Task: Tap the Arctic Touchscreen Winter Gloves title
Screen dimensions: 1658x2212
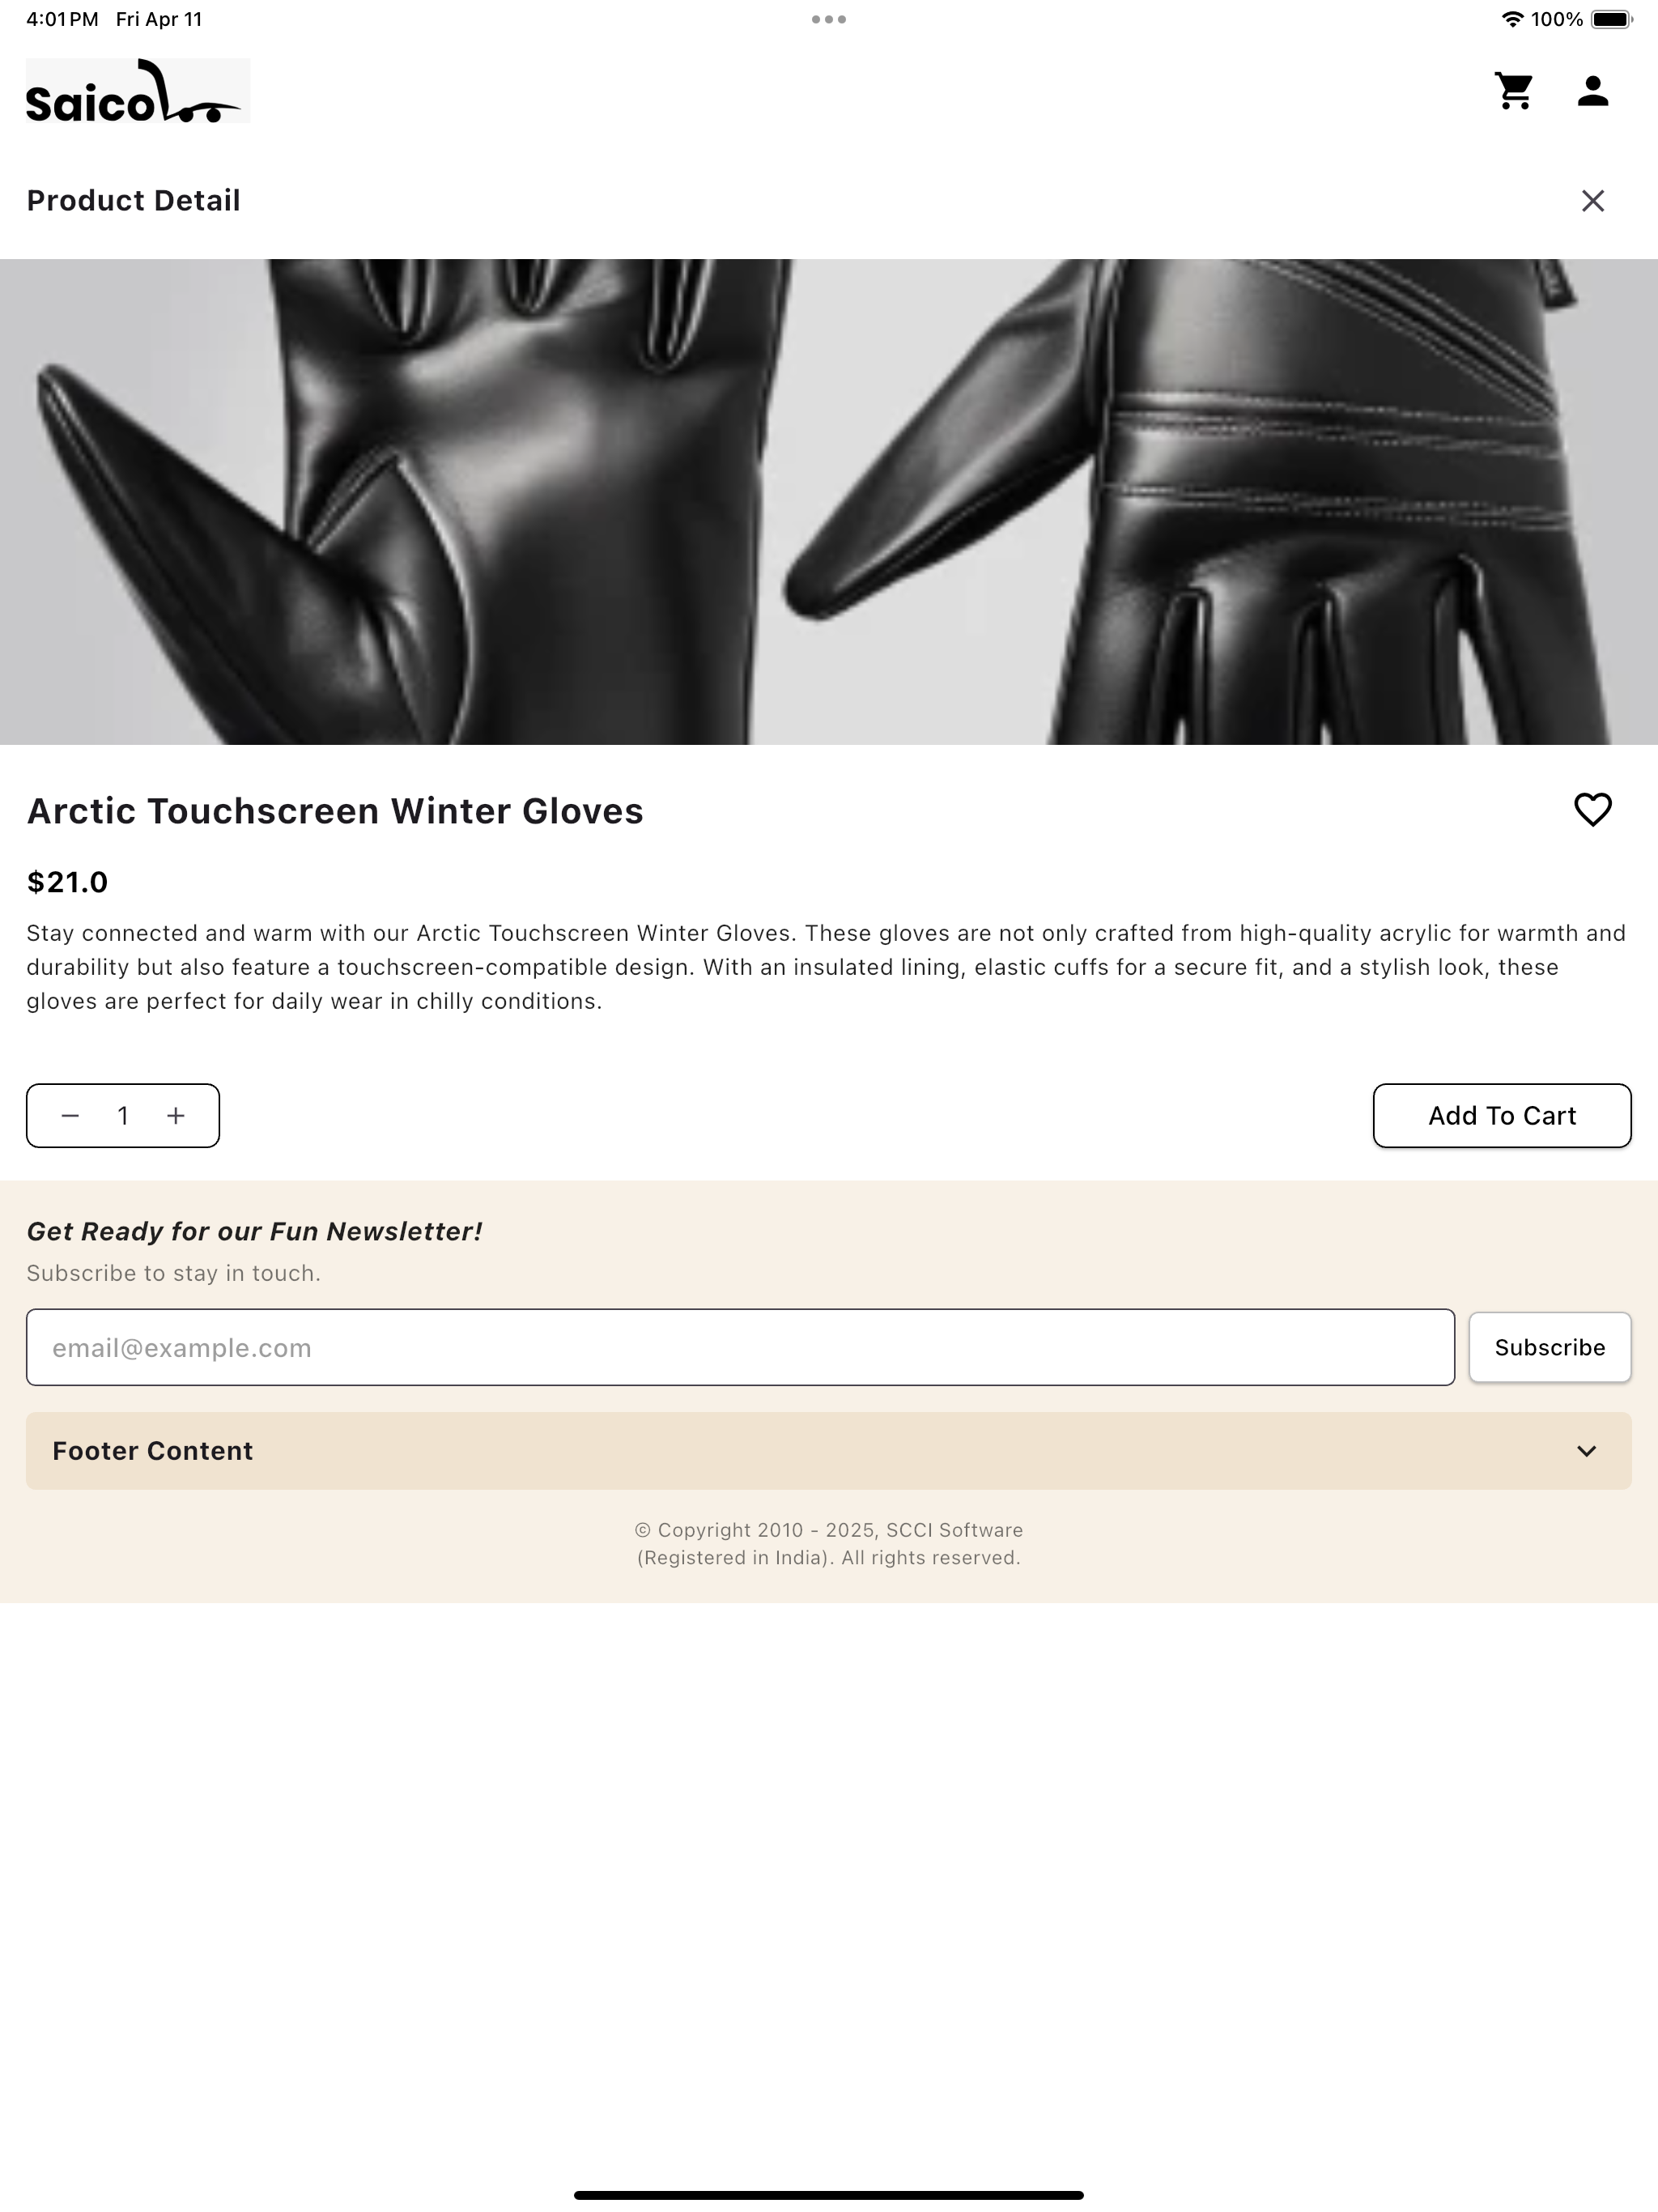Action: pos(335,811)
